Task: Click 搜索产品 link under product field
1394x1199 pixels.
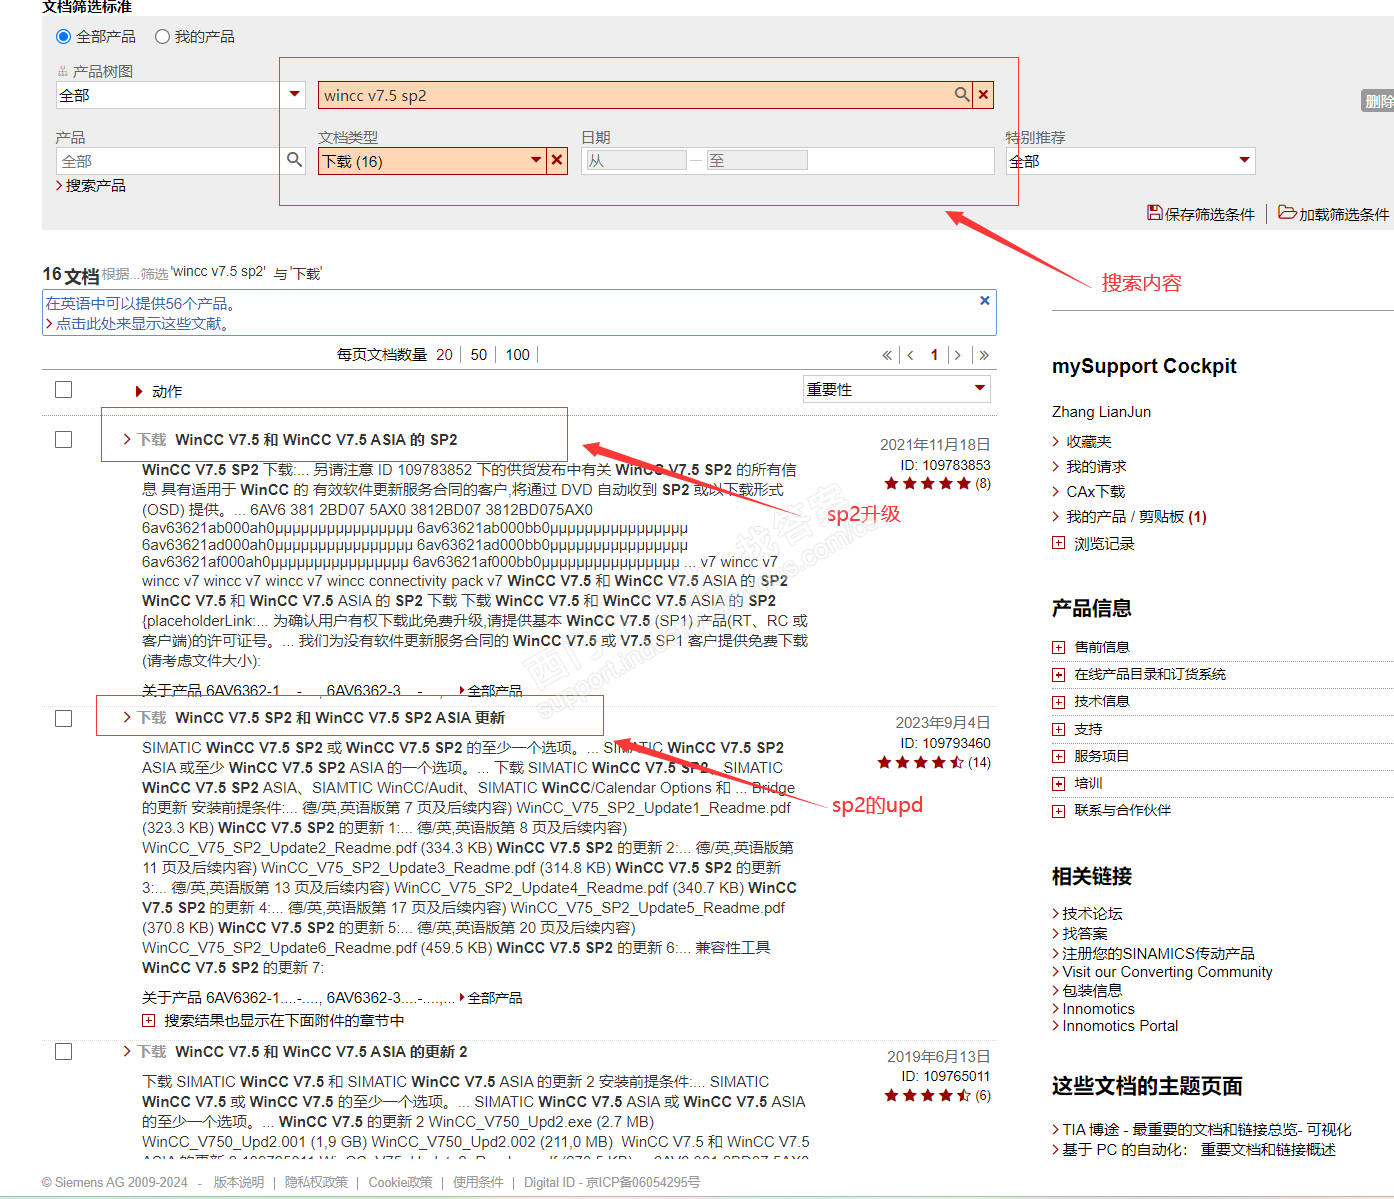Action: [x=95, y=186]
